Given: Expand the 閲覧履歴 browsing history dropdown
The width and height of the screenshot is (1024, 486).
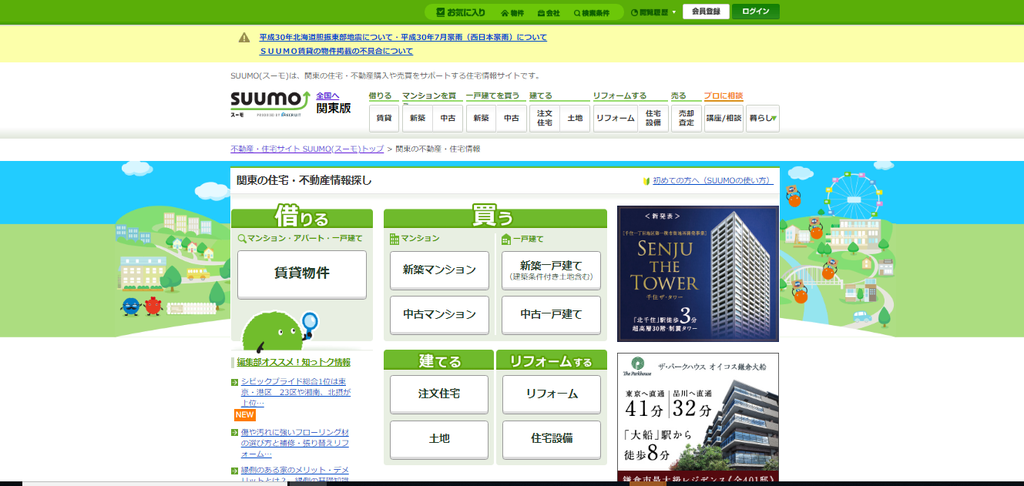Looking at the screenshot, I should (x=654, y=12).
